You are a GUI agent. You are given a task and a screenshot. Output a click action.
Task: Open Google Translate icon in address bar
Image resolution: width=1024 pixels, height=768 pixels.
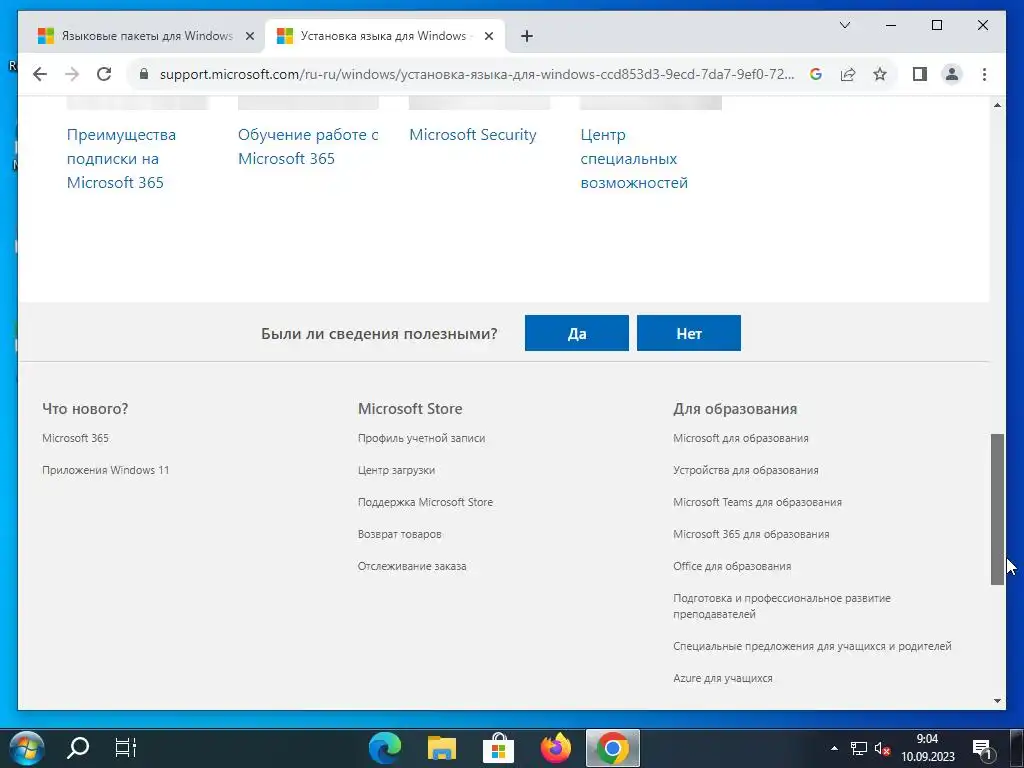pyautogui.click(x=816, y=74)
